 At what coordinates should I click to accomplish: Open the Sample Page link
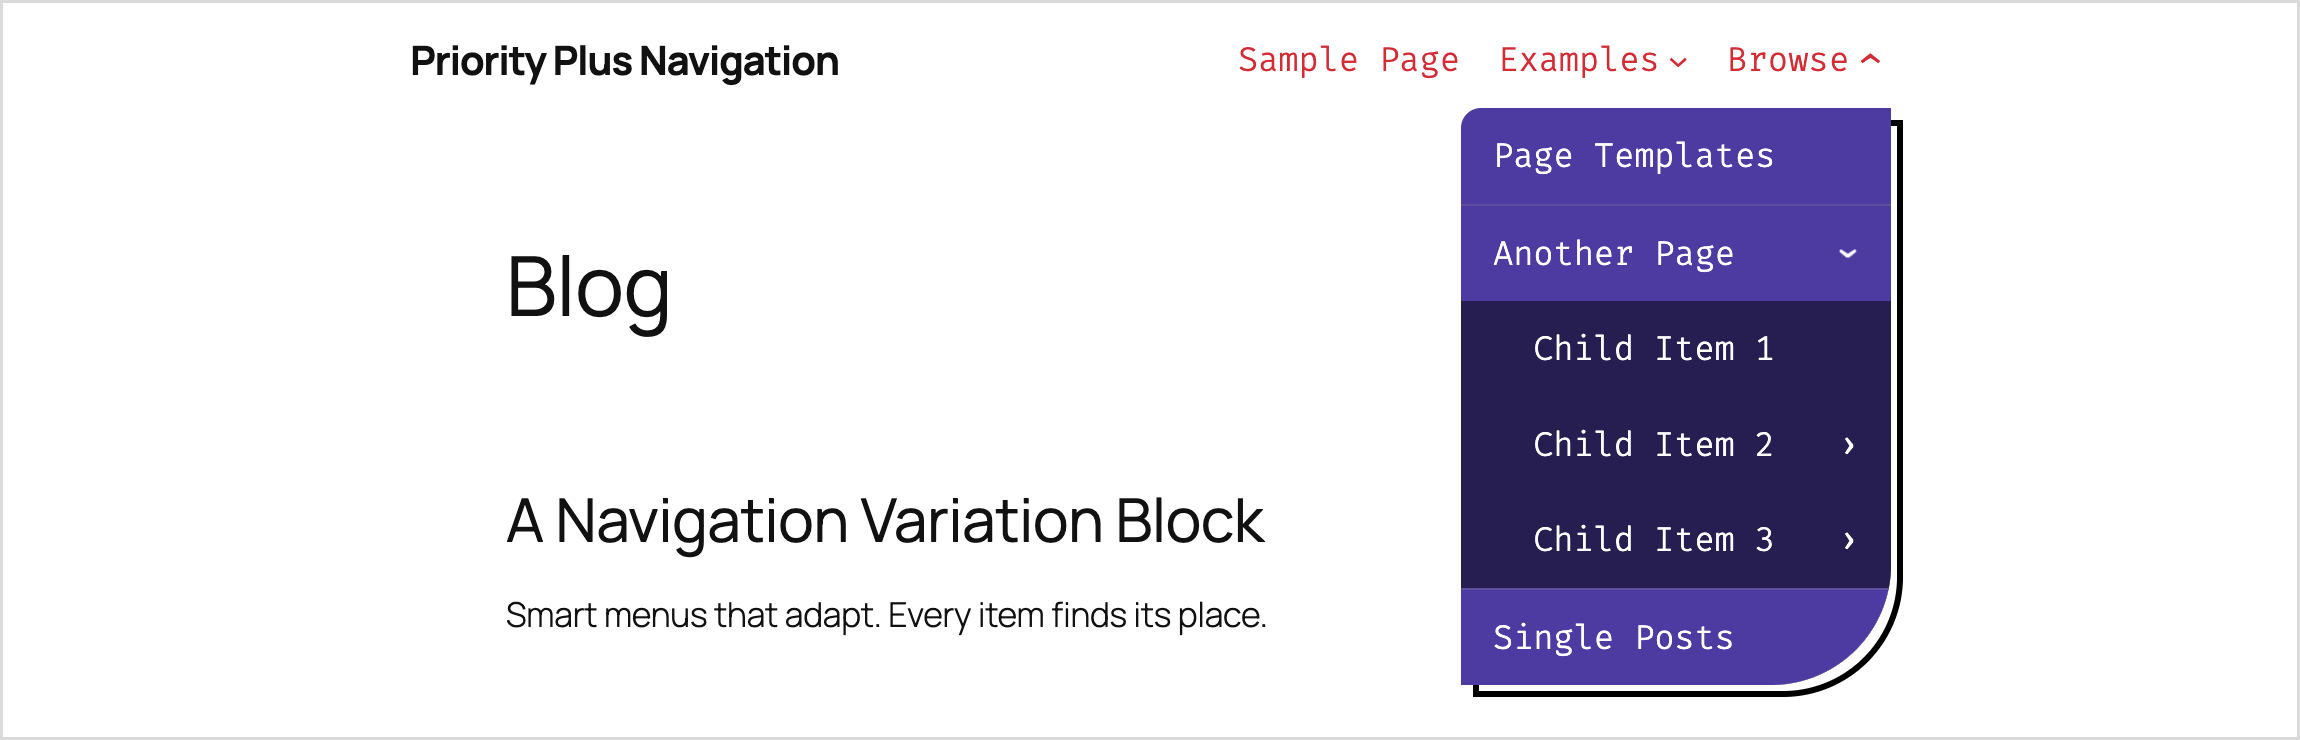[1348, 60]
